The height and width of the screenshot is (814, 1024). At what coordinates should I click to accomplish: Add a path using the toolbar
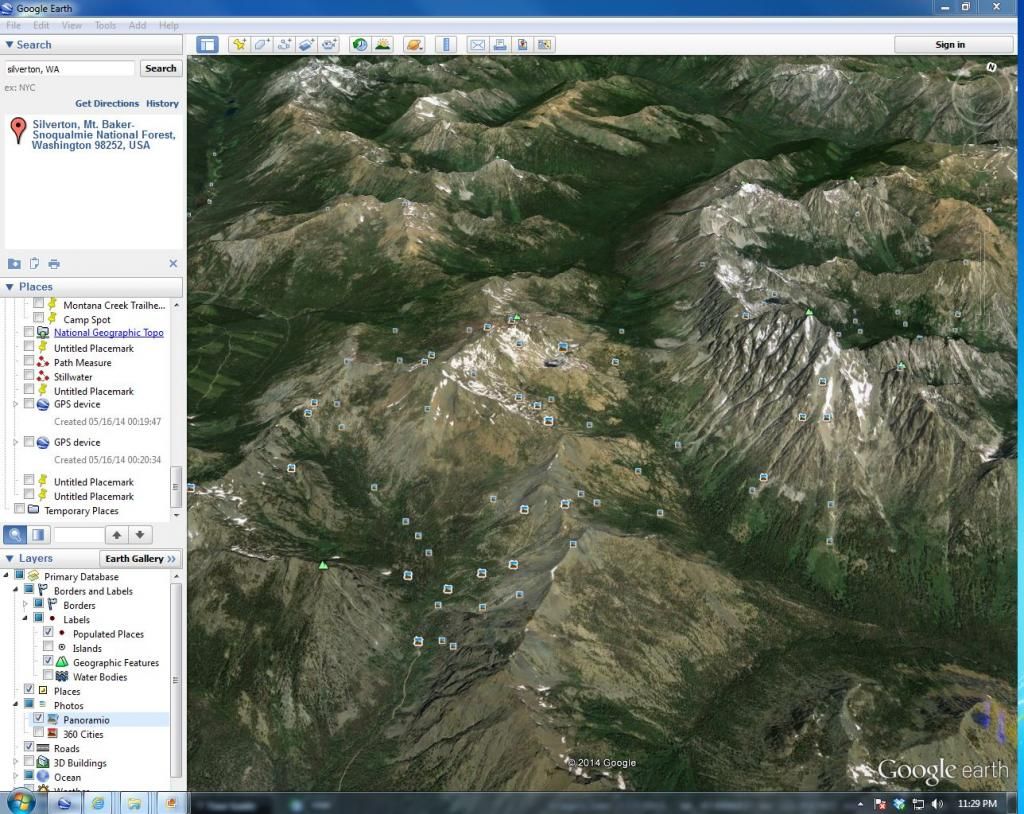click(284, 44)
